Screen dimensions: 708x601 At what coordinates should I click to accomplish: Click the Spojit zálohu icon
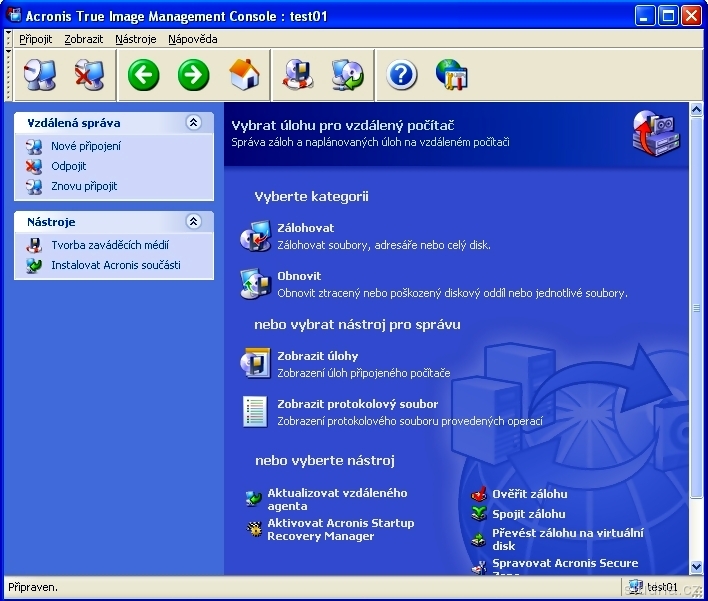pos(479,514)
